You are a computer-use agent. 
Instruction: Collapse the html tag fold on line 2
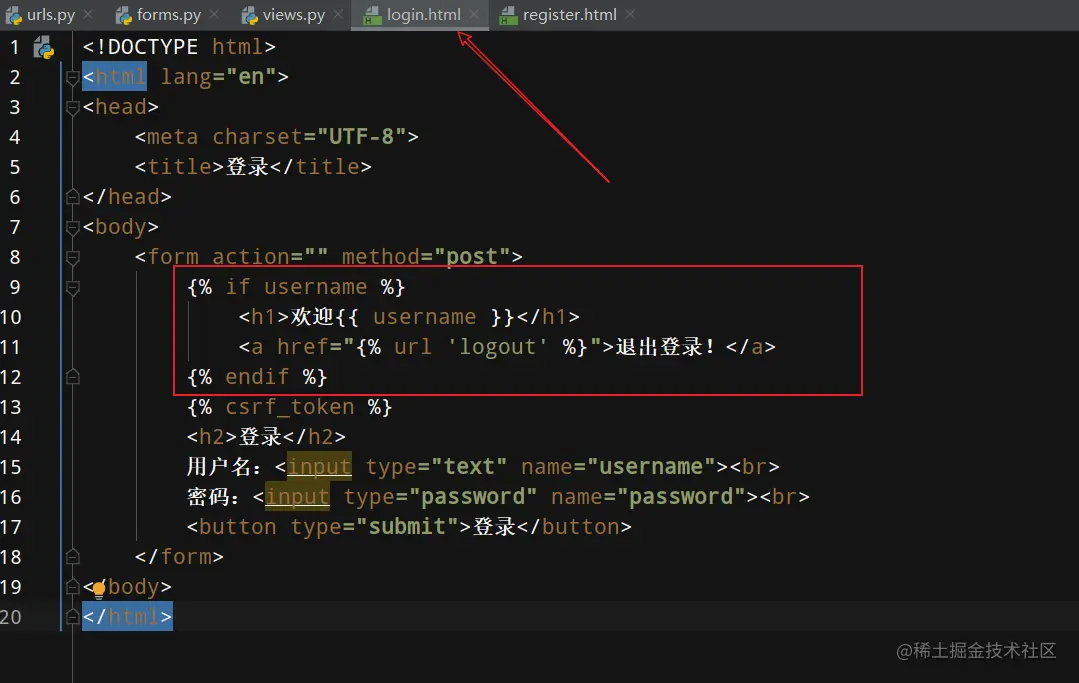click(x=72, y=78)
